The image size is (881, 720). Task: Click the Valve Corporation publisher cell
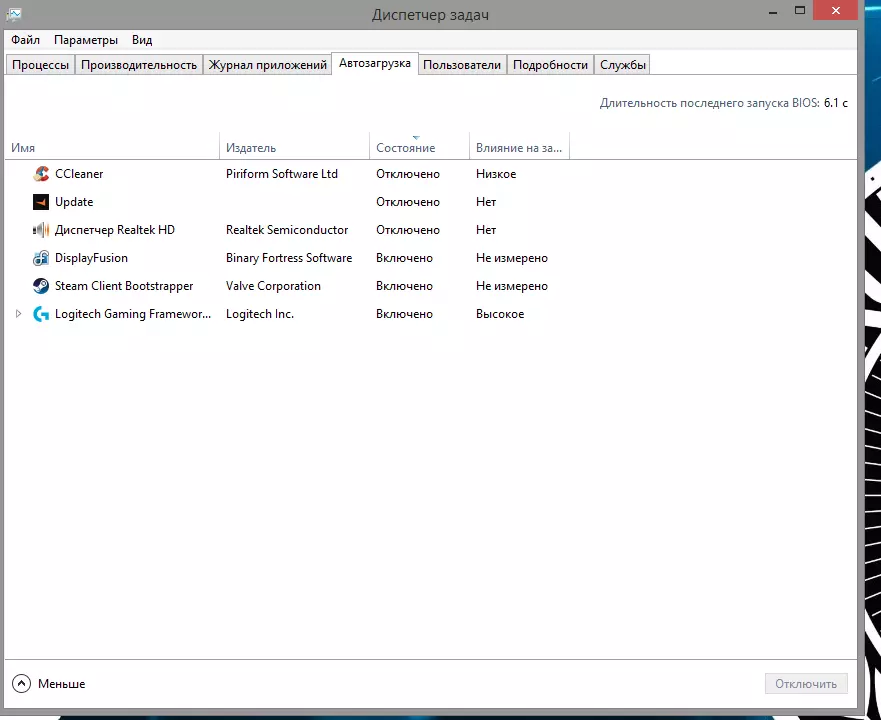(x=273, y=286)
